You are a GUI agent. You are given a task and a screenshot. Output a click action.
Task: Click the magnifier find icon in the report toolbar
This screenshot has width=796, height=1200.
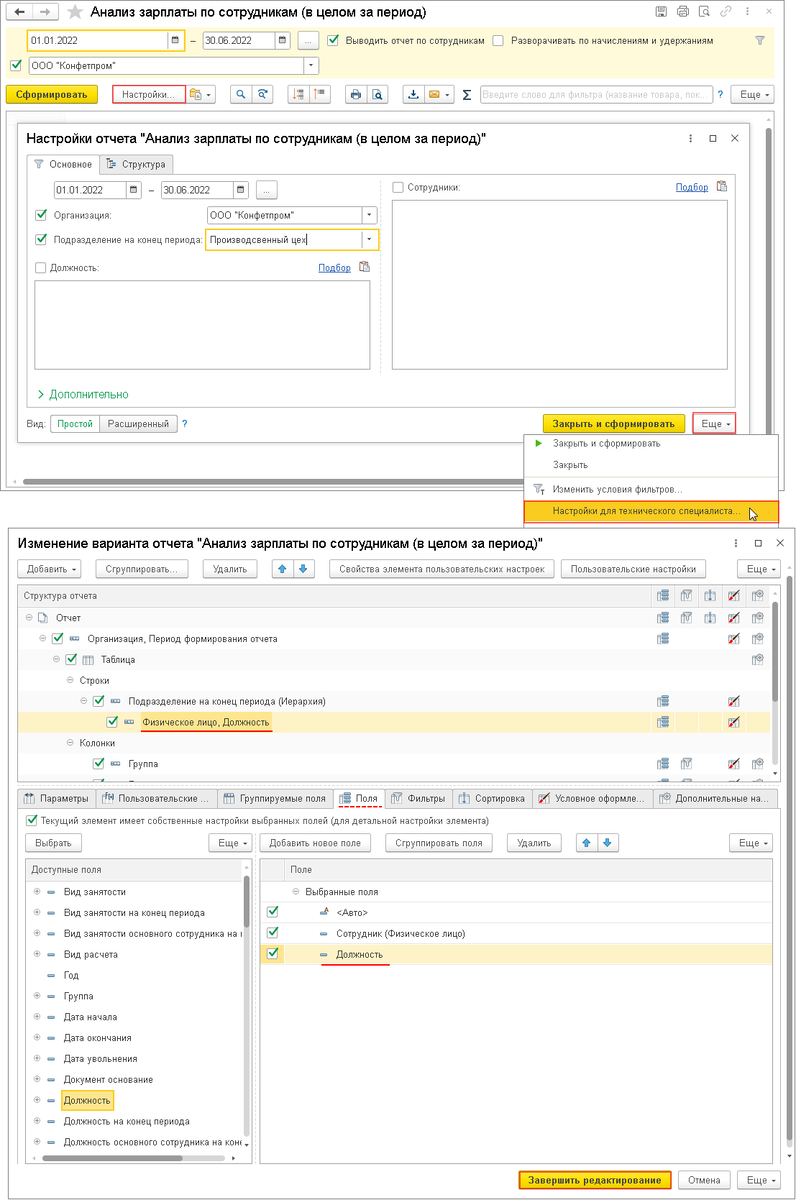tap(241, 94)
